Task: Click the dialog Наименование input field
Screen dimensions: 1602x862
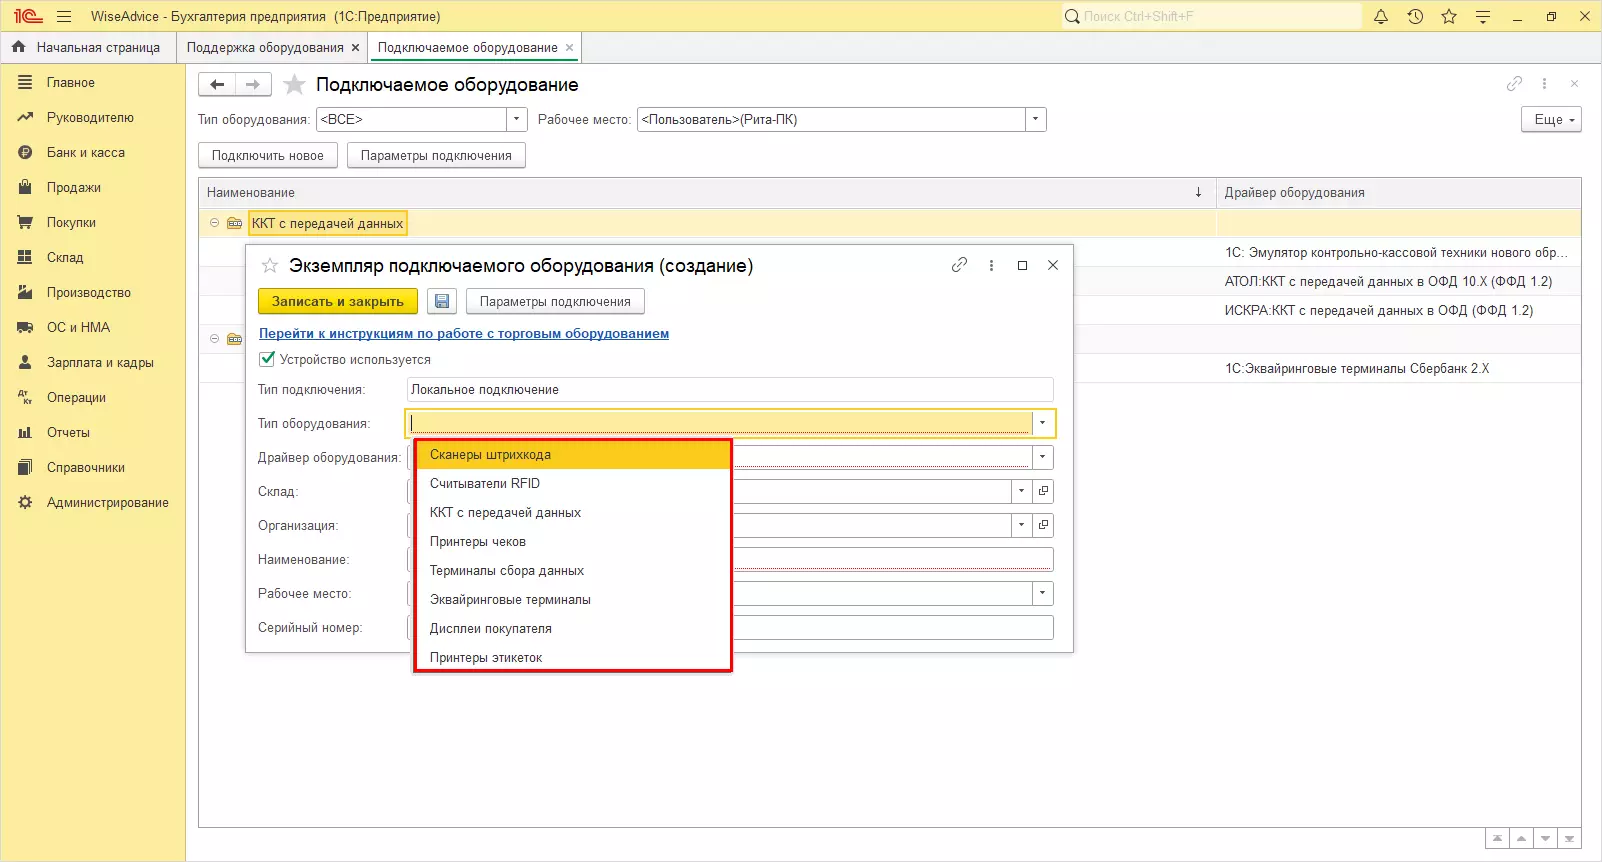Action: [x=731, y=559]
